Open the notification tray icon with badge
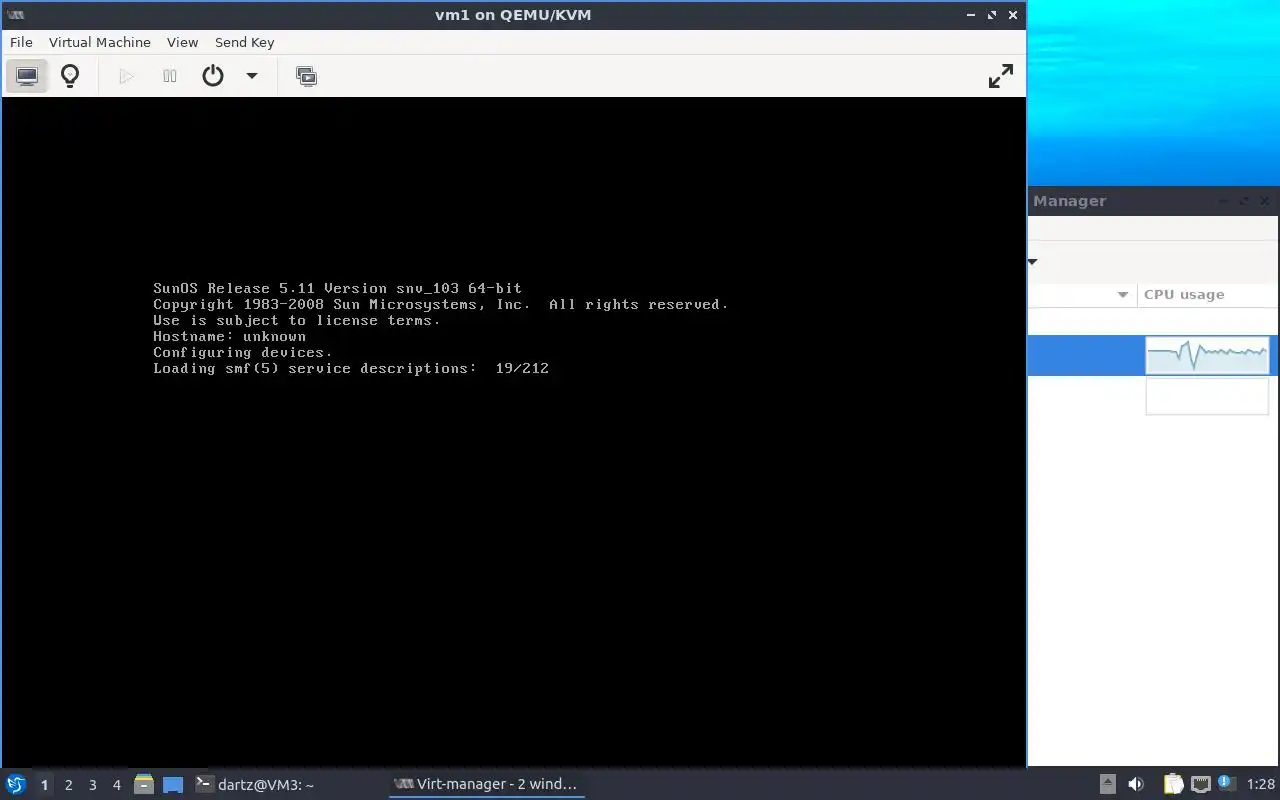The image size is (1280, 800). coord(1227,784)
